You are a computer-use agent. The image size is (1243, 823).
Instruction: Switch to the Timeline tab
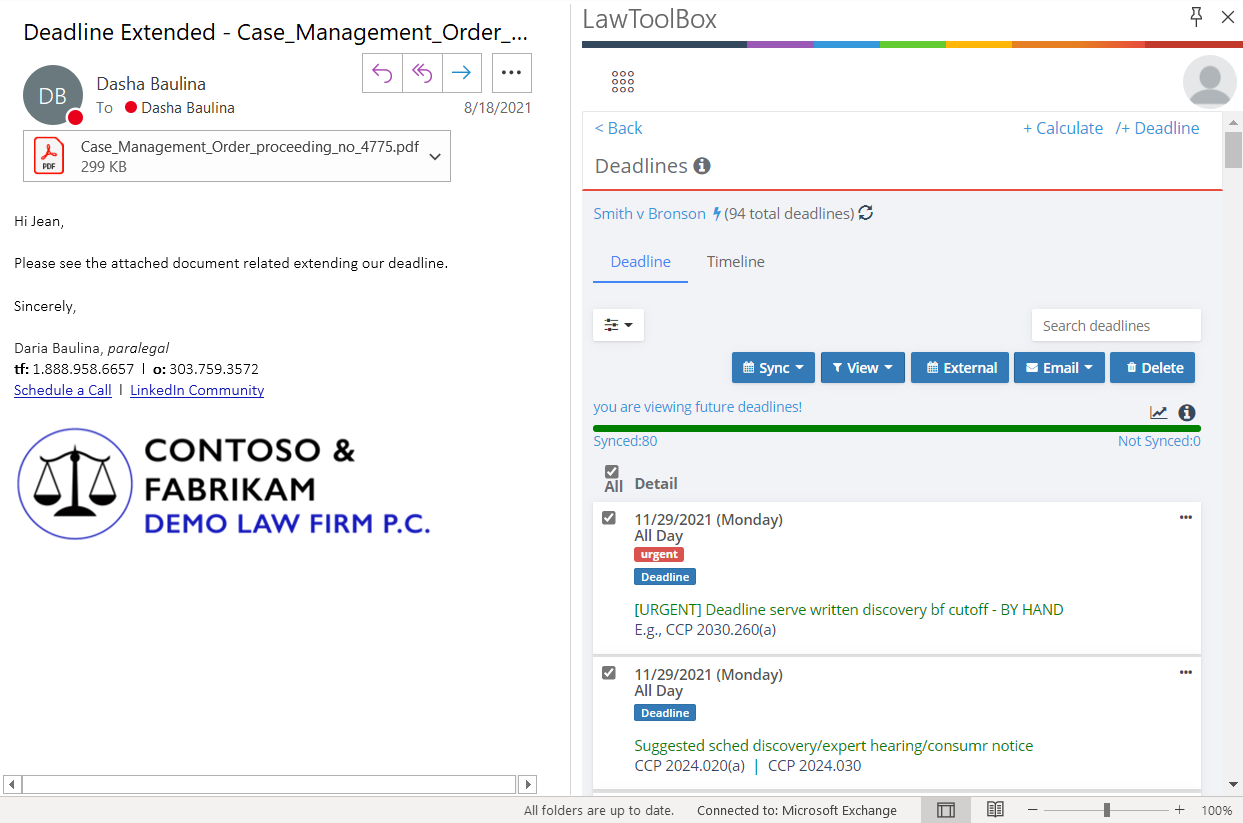(x=735, y=261)
